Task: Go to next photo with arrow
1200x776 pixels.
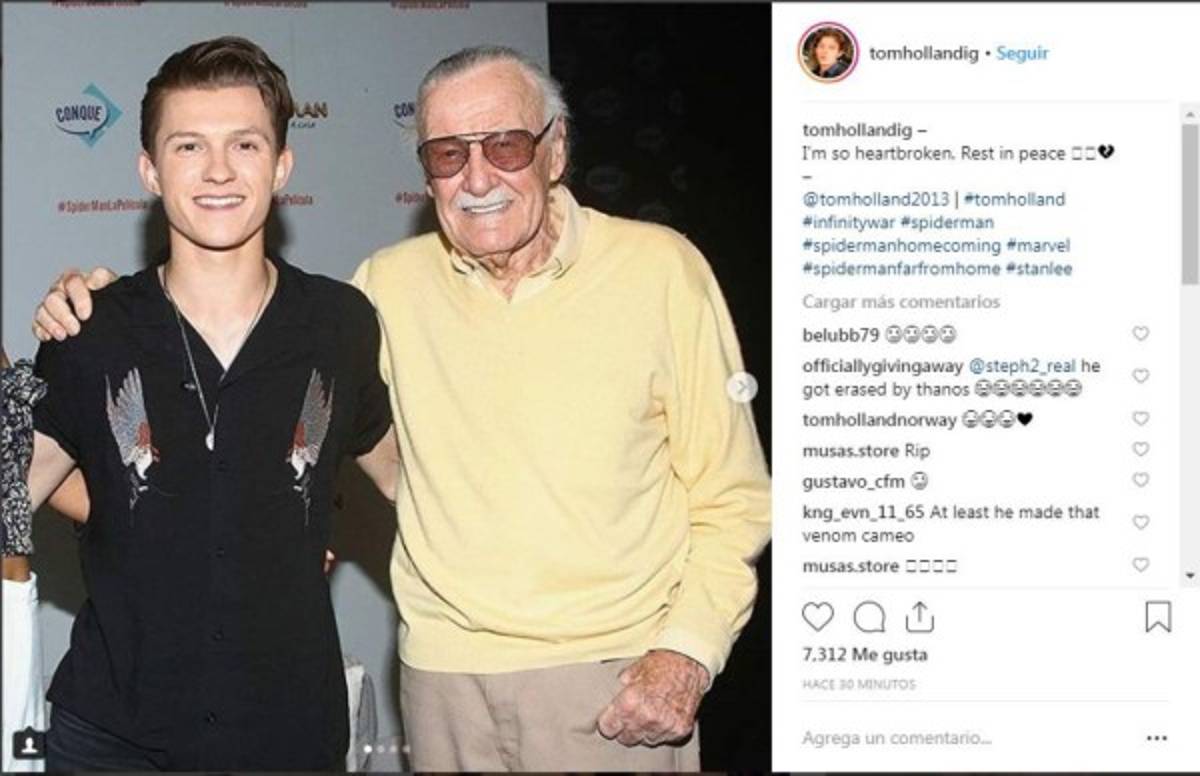Action: click(741, 387)
